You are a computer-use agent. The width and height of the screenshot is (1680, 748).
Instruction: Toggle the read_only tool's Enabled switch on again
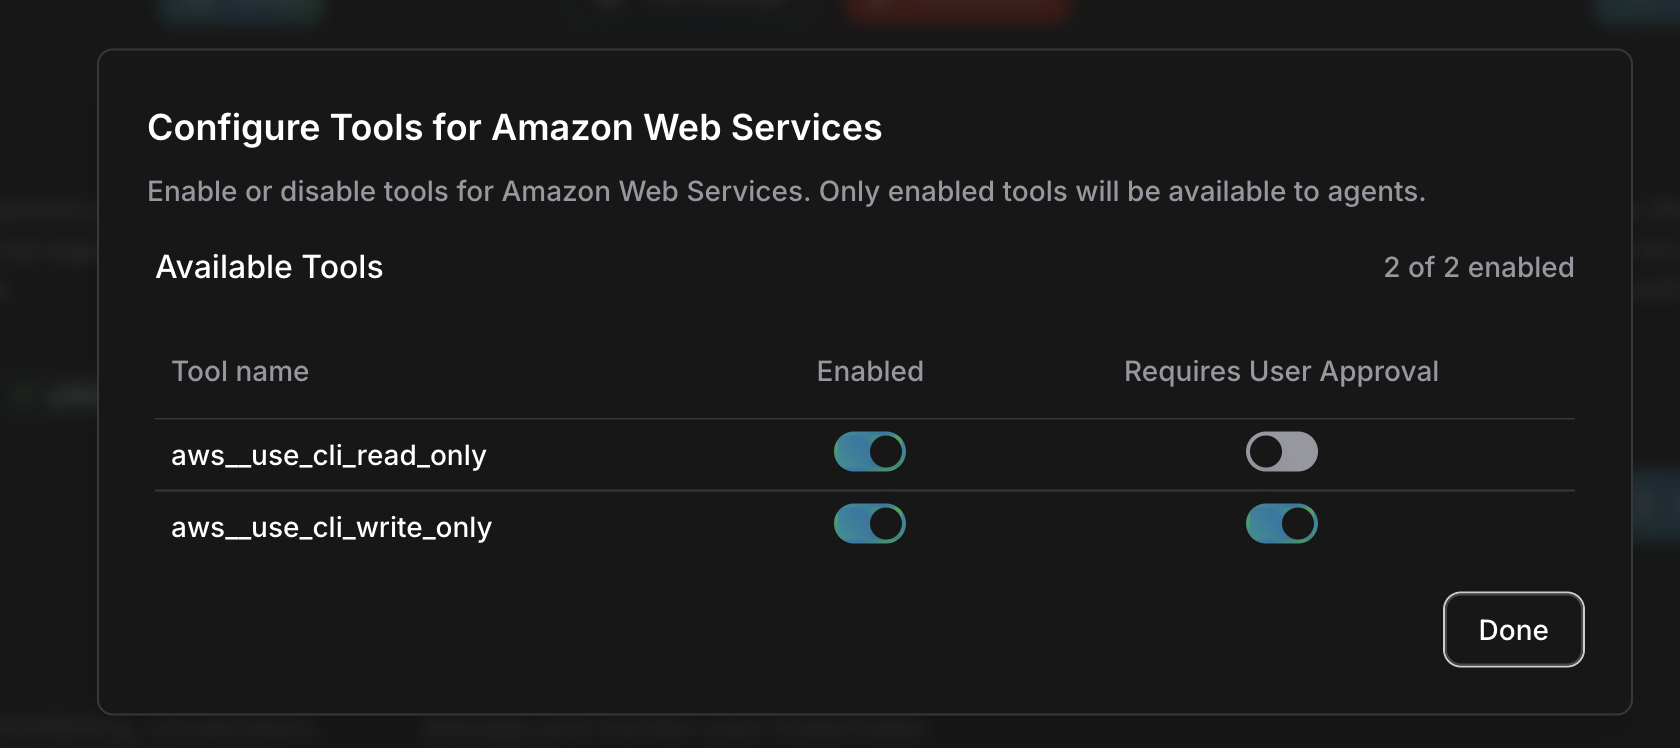tap(869, 452)
